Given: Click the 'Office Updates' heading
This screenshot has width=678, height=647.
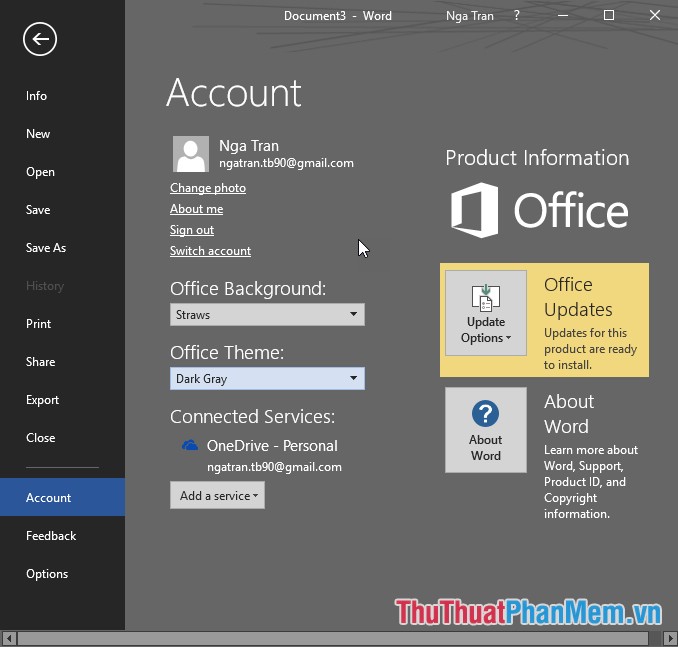Looking at the screenshot, I should pyautogui.click(x=578, y=297).
